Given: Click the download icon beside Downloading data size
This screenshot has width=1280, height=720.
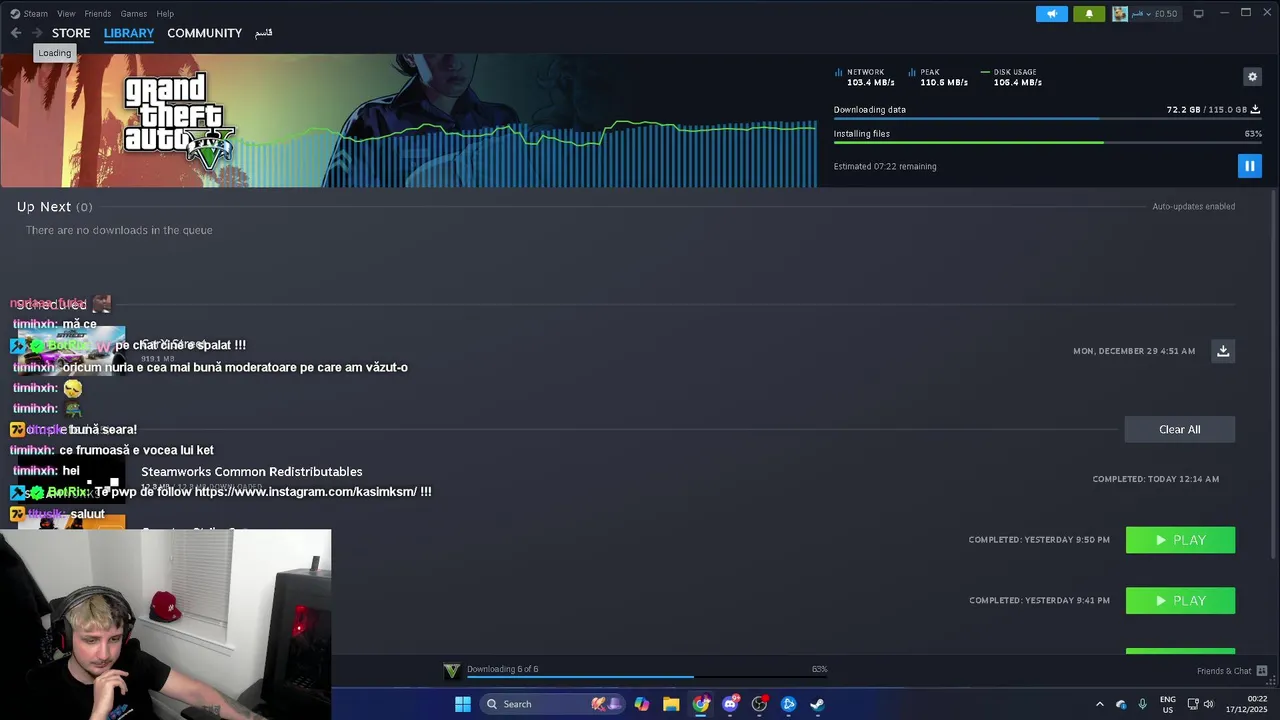Looking at the screenshot, I should (x=1255, y=110).
